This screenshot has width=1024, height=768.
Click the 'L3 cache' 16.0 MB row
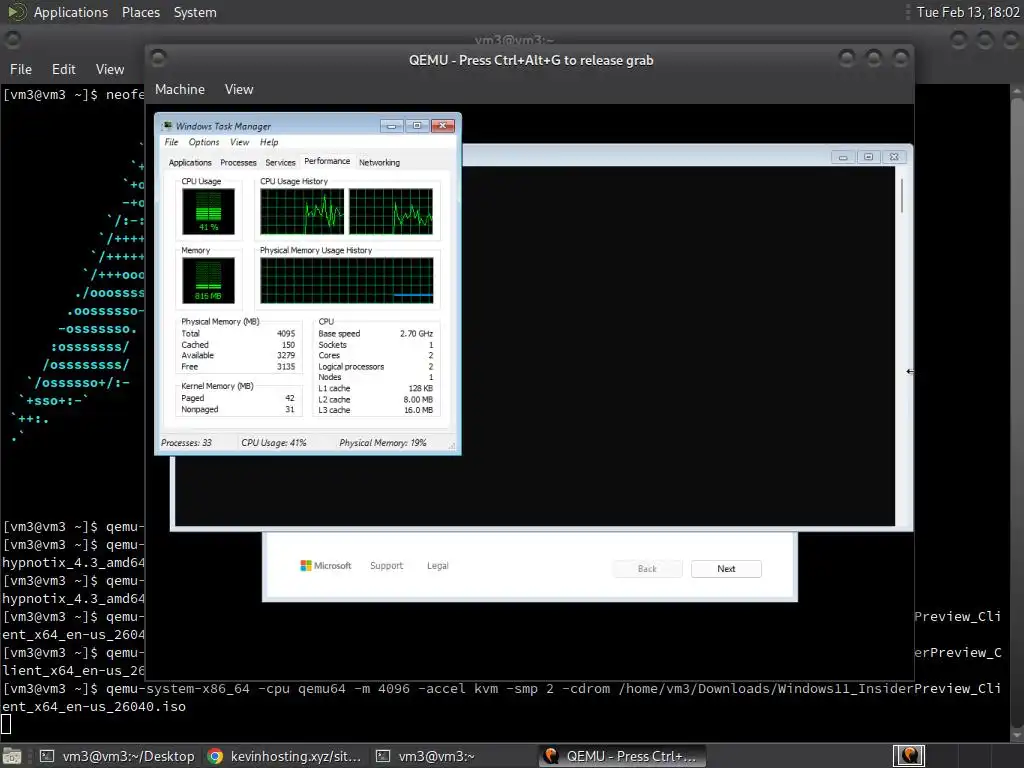click(376, 410)
